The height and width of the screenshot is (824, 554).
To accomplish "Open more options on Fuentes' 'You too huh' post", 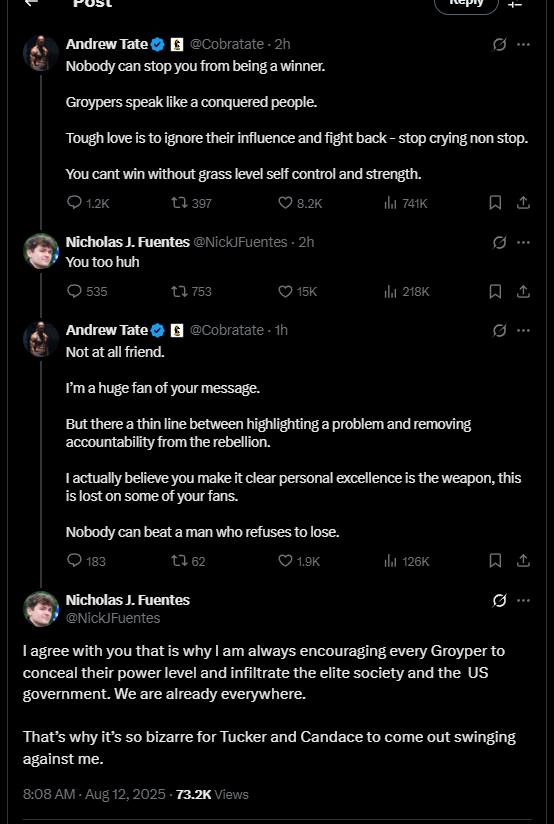I will click(x=524, y=242).
